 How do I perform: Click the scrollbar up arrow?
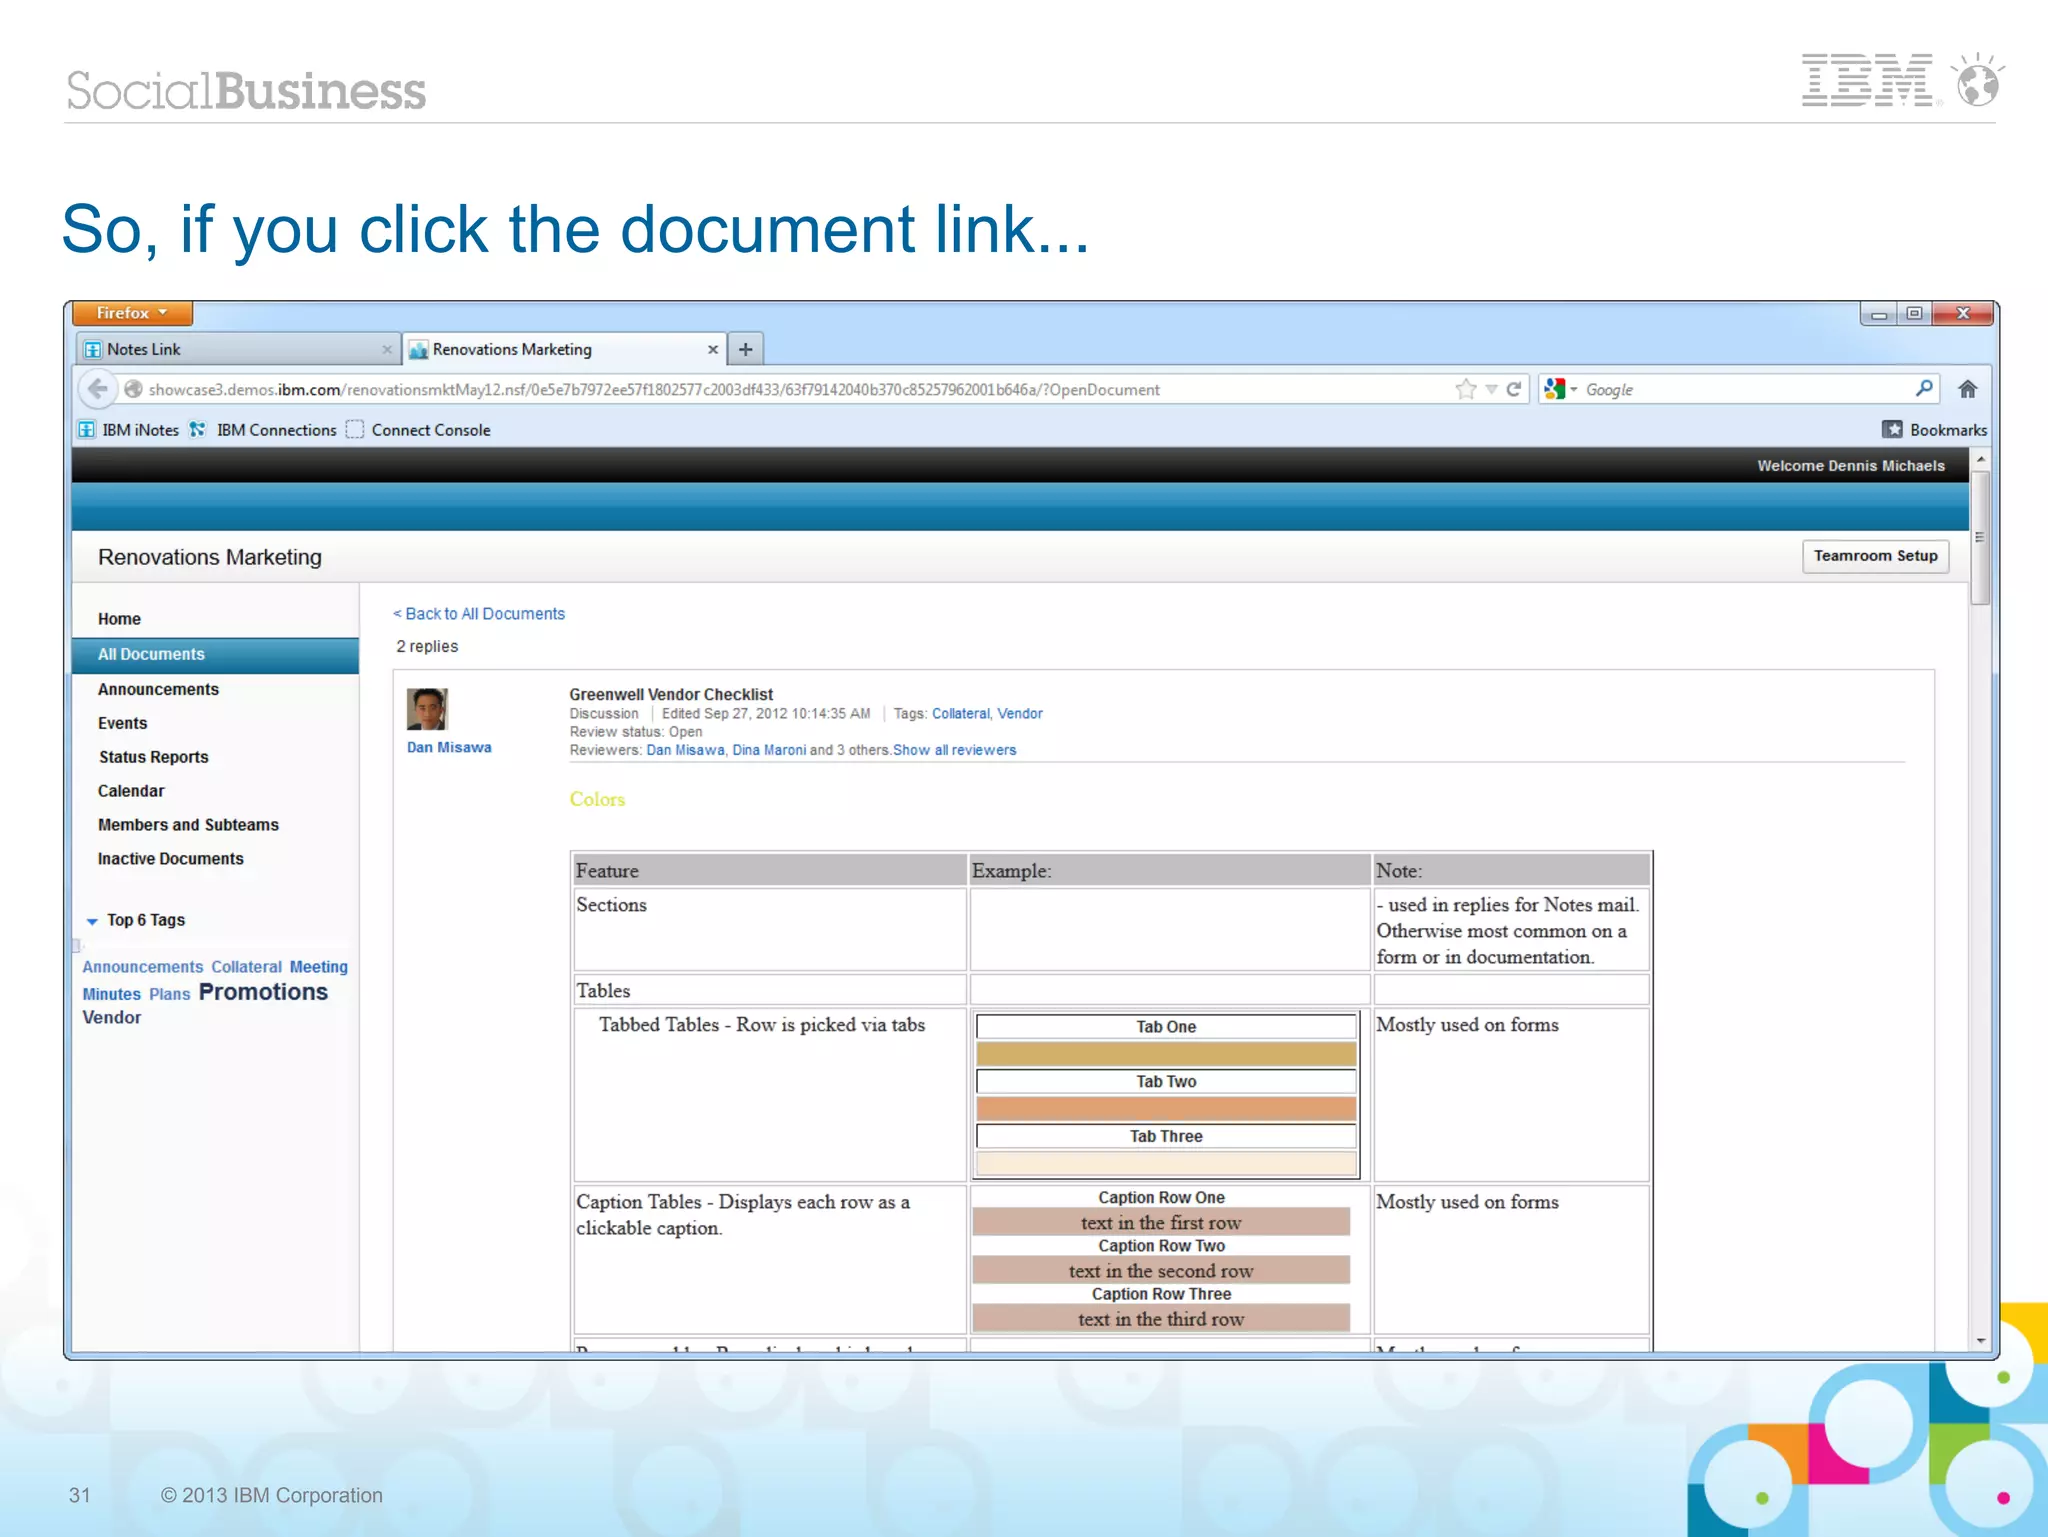pos(1980,458)
